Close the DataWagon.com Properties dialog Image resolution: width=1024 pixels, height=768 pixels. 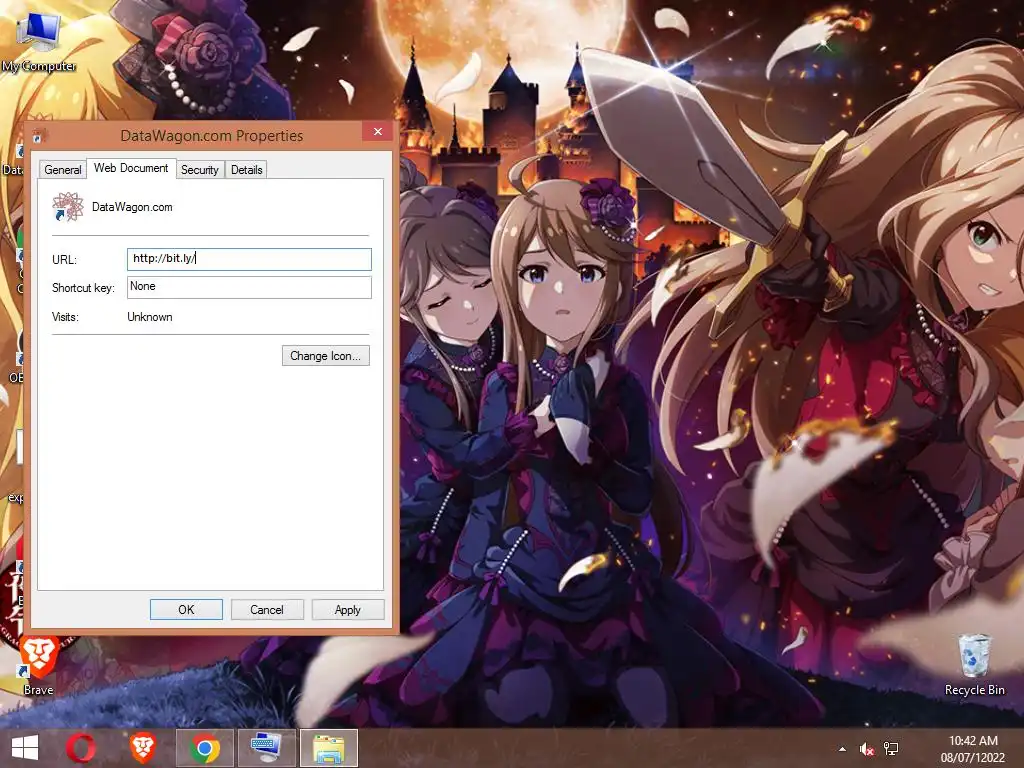pos(377,131)
